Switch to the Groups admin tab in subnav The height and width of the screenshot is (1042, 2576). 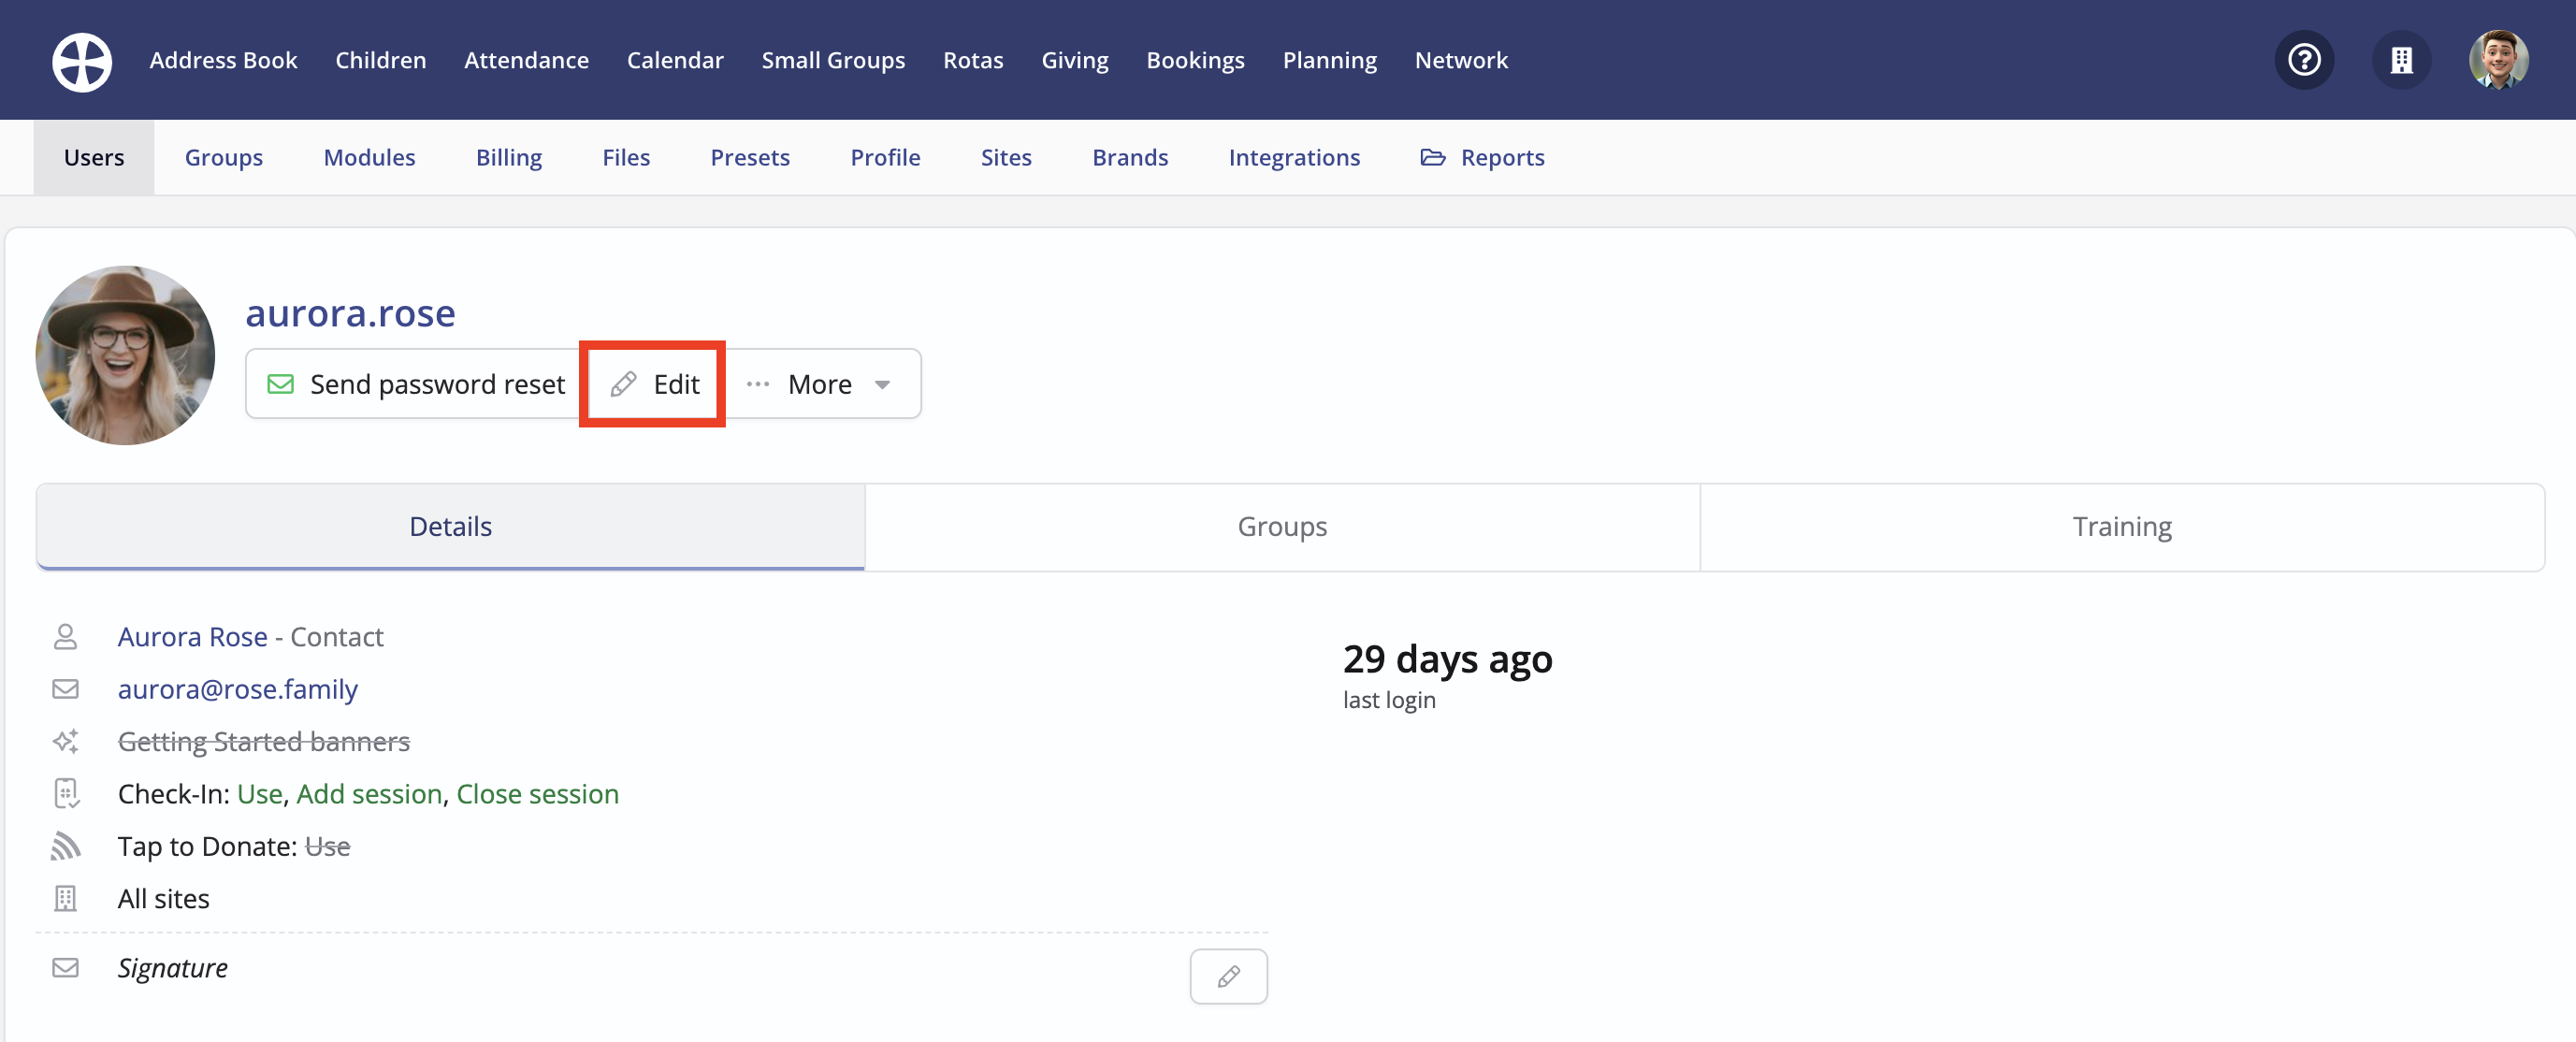pyautogui.click(x=224, y=157)
